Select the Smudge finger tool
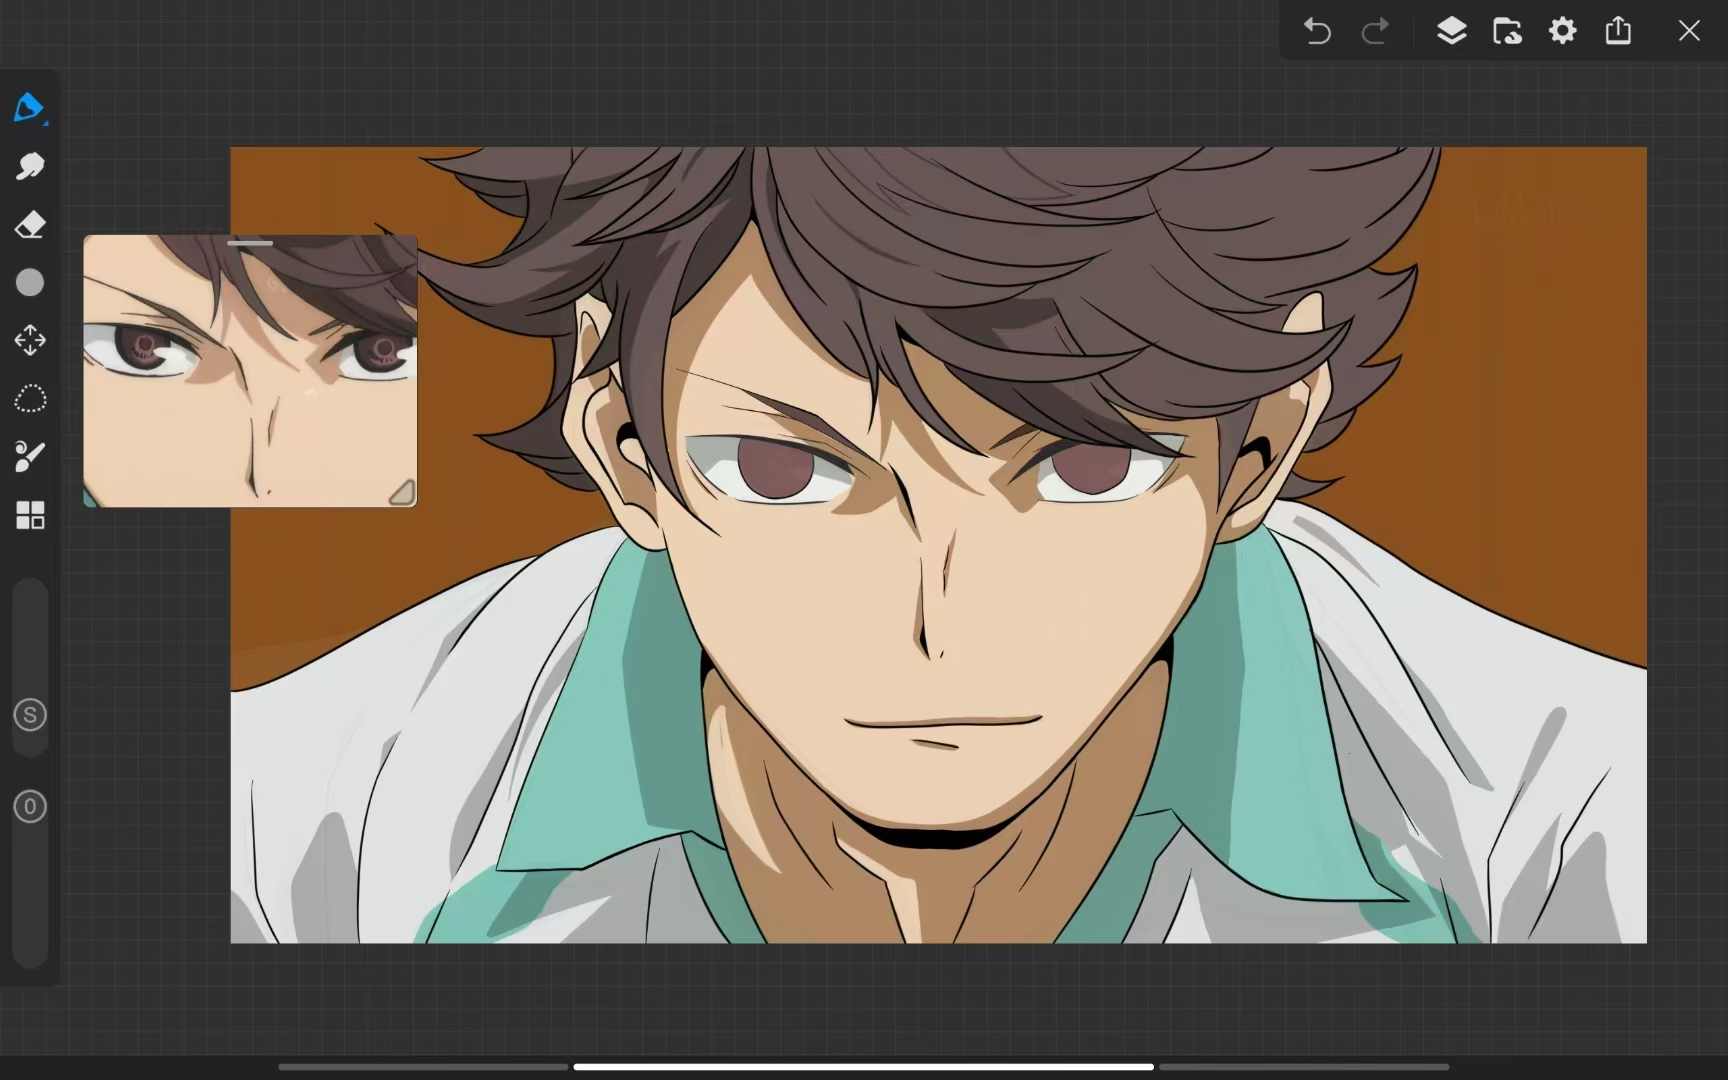This screenshot has width=1728, height=1080. (30, 166)
